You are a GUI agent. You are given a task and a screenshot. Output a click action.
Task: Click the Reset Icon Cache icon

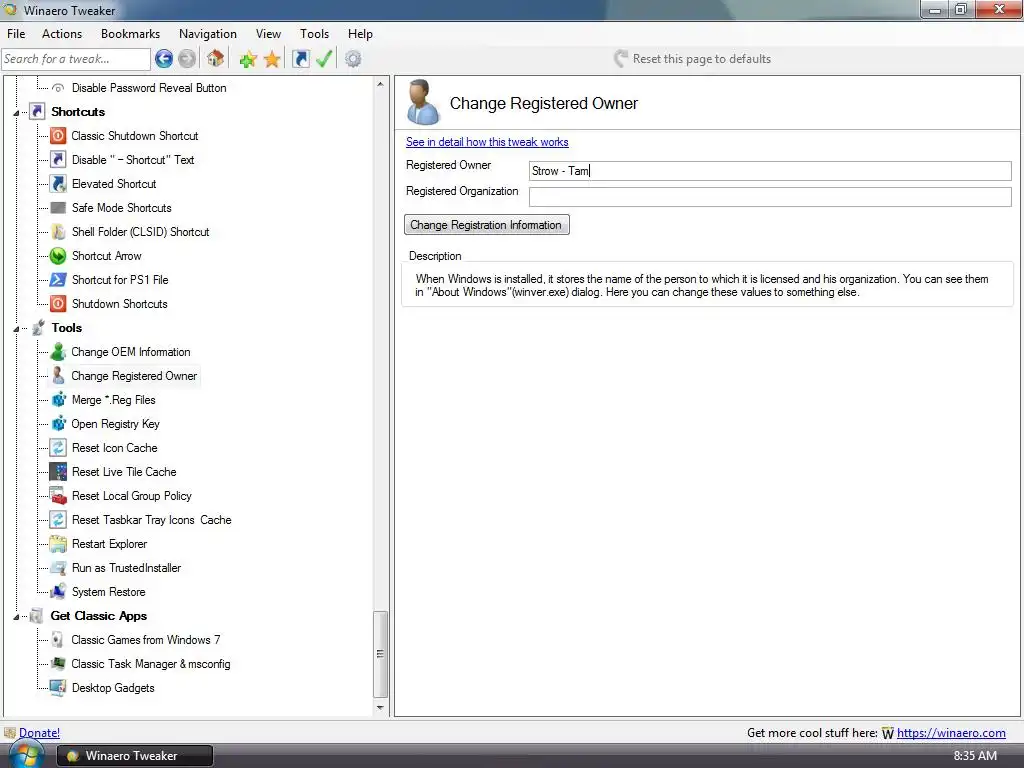[x=58, y=448]
